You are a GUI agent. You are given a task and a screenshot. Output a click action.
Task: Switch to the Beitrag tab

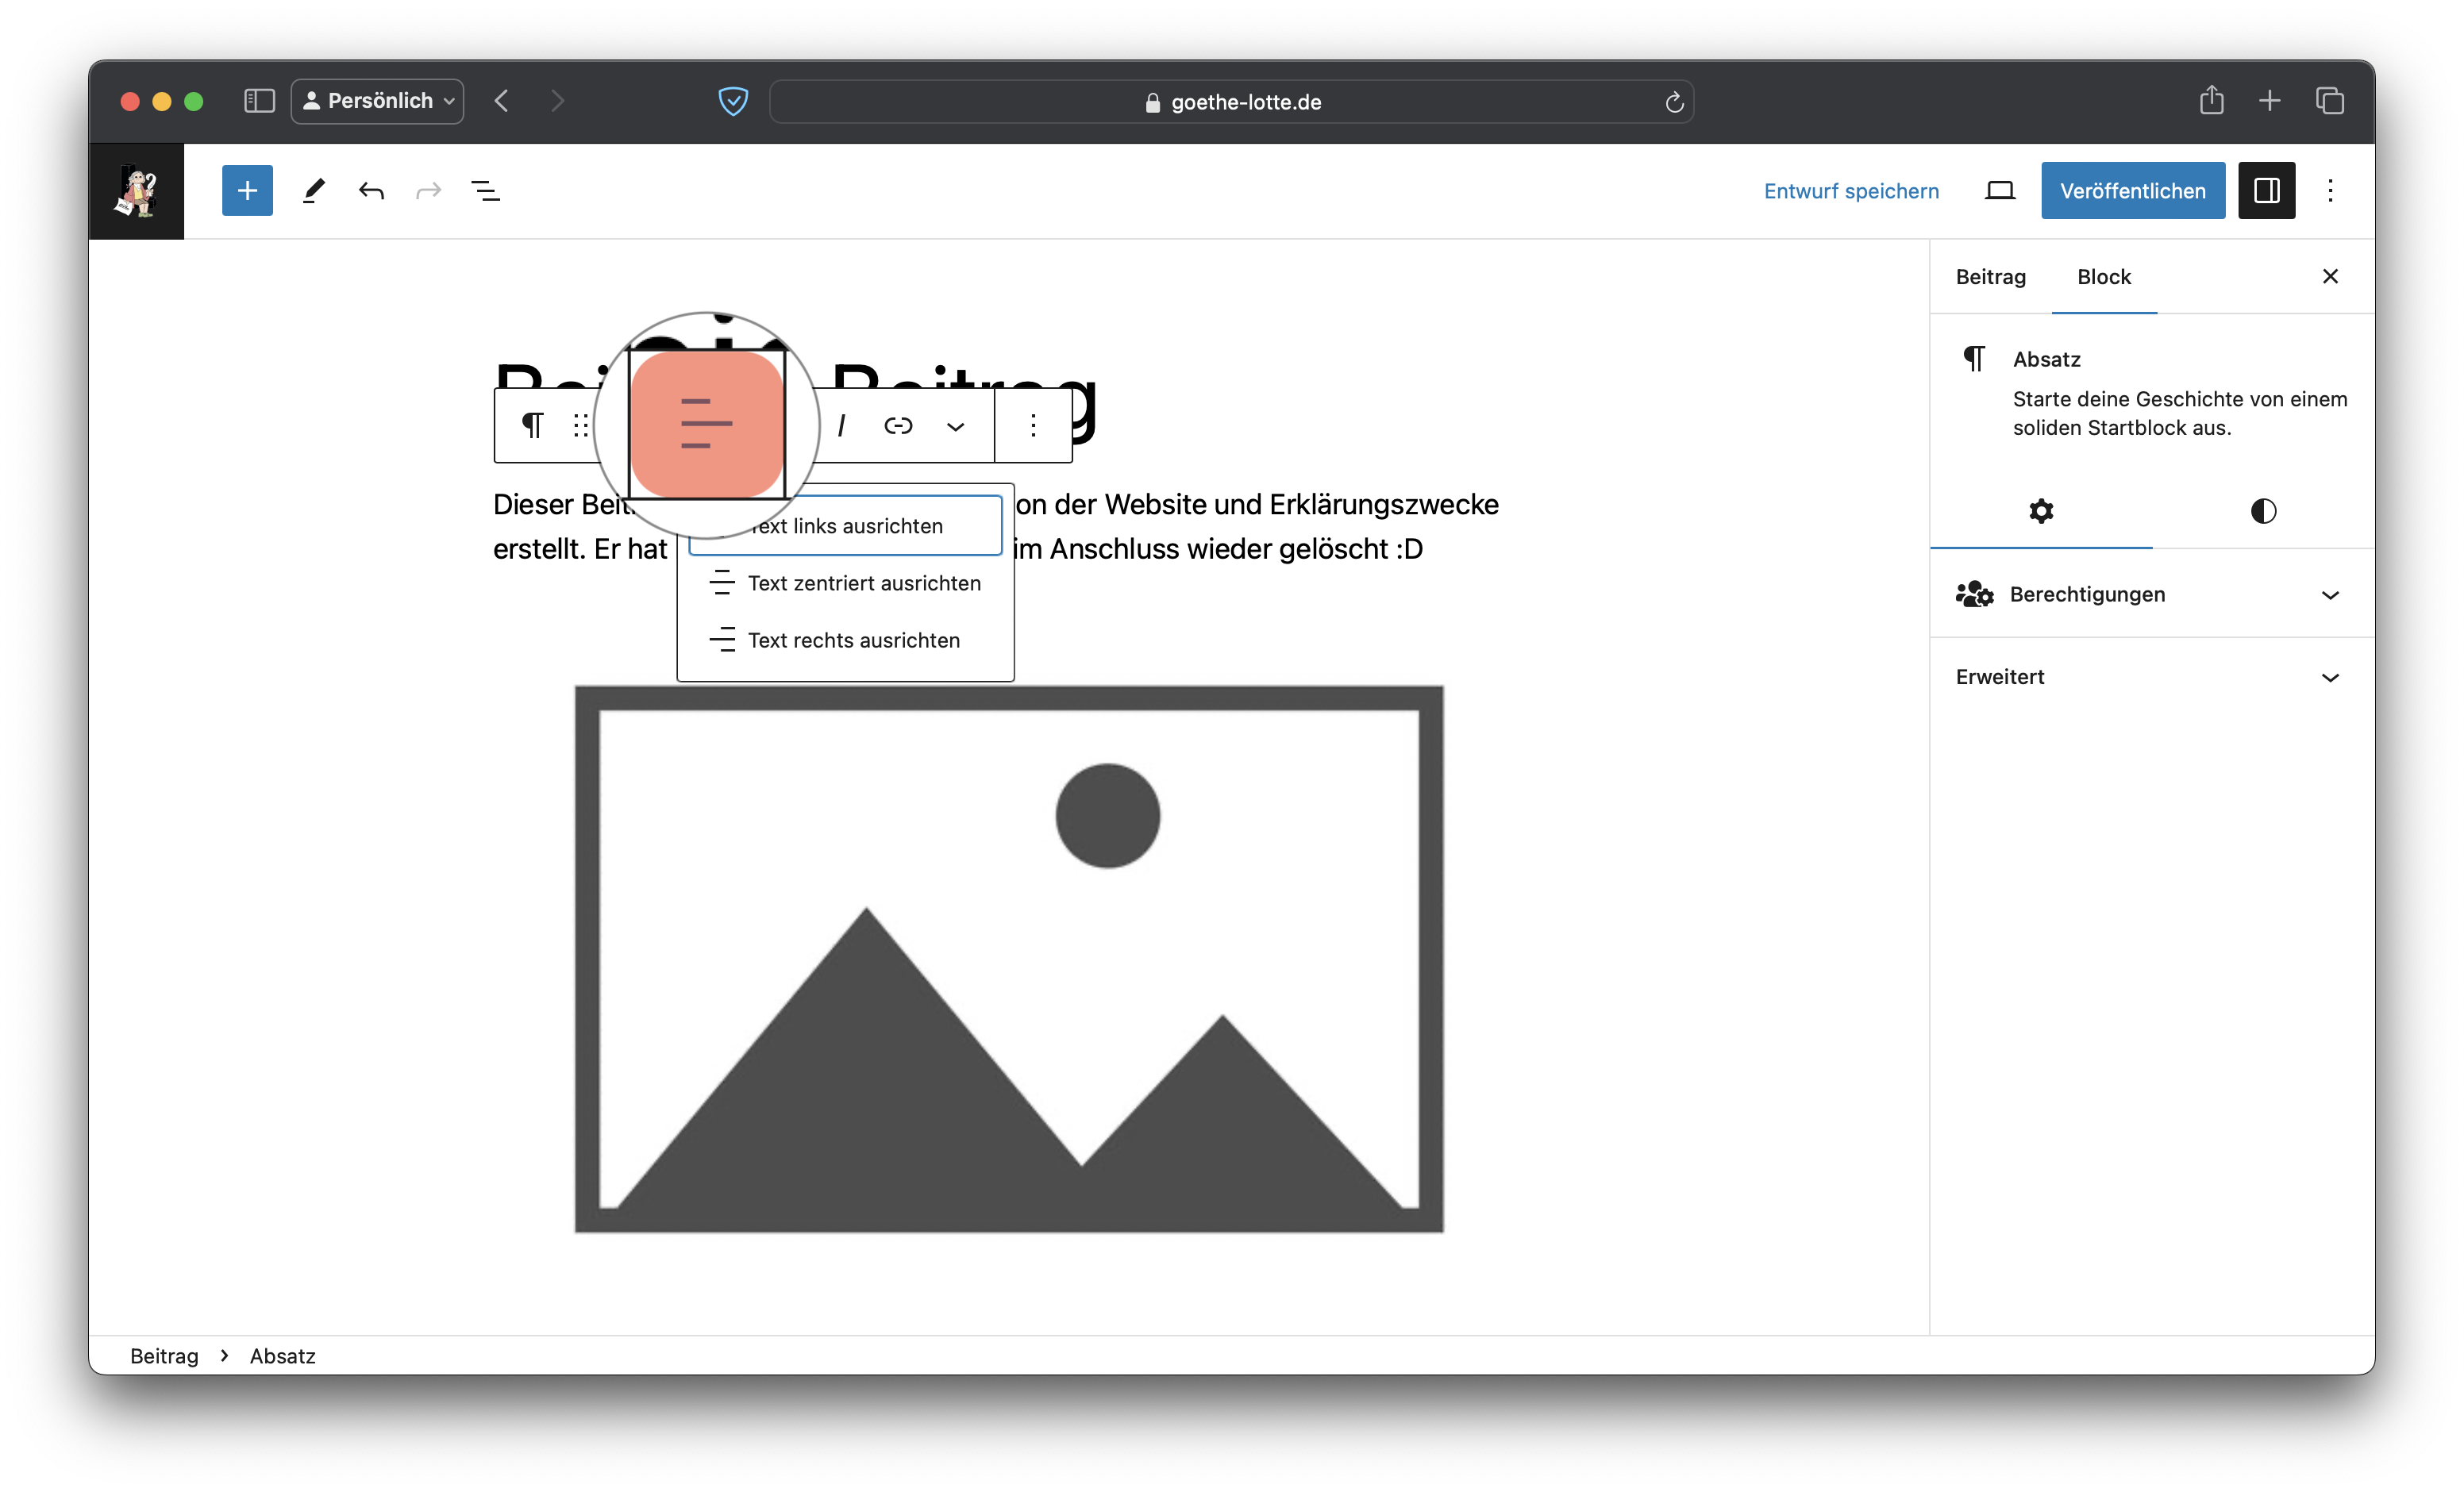(1990, 277)
